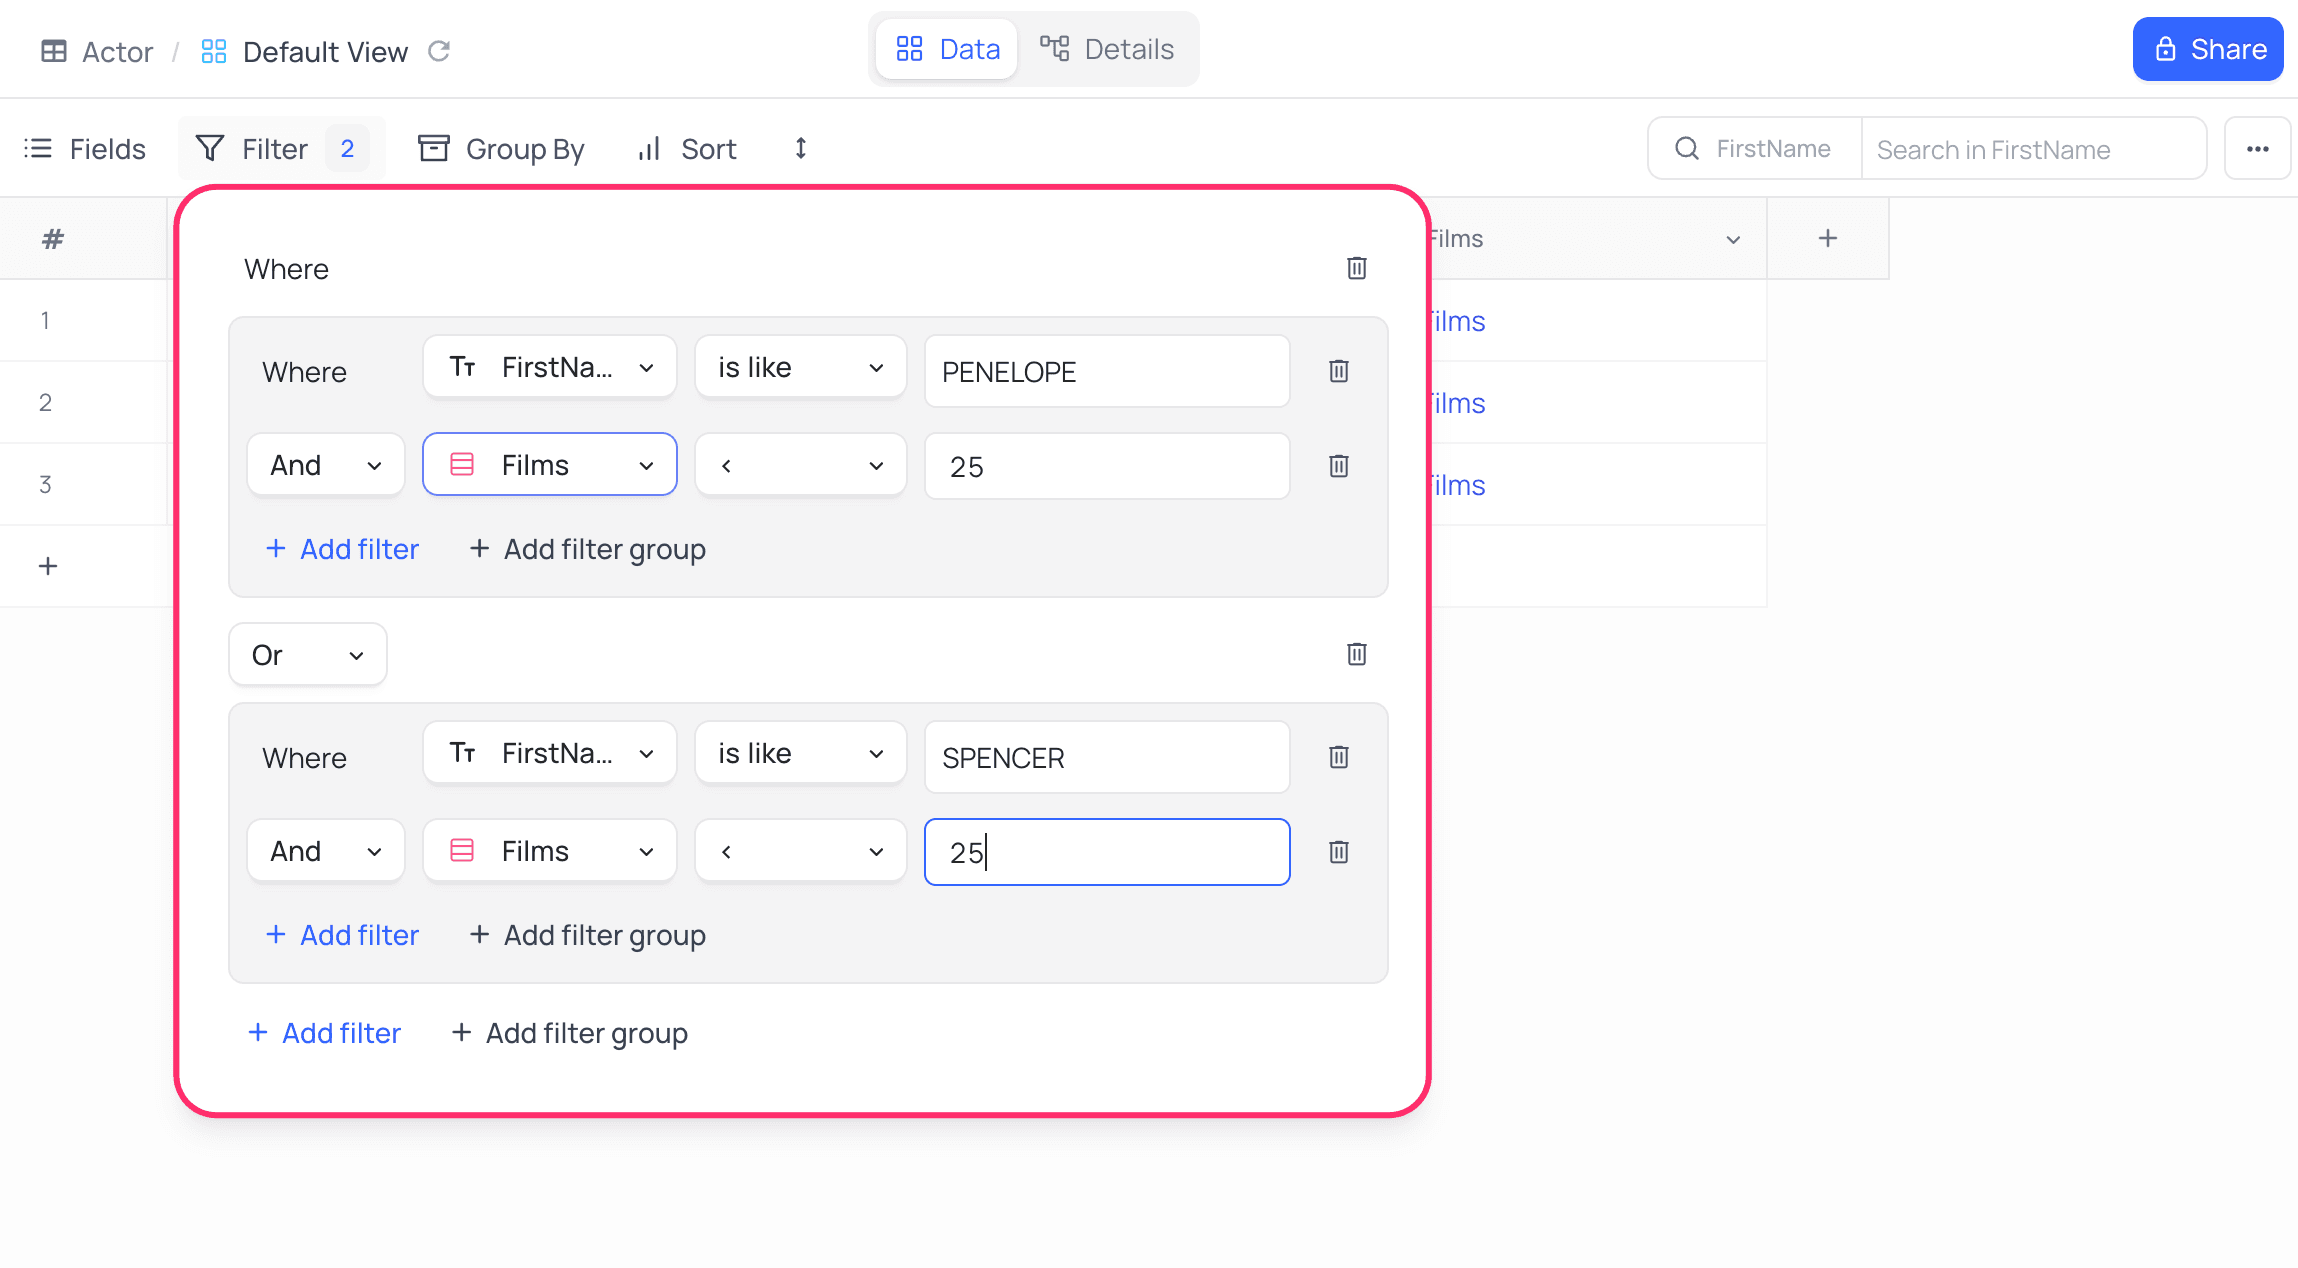
Task: Add a new column with the plus header button
Action: [x=1827, y=238]
